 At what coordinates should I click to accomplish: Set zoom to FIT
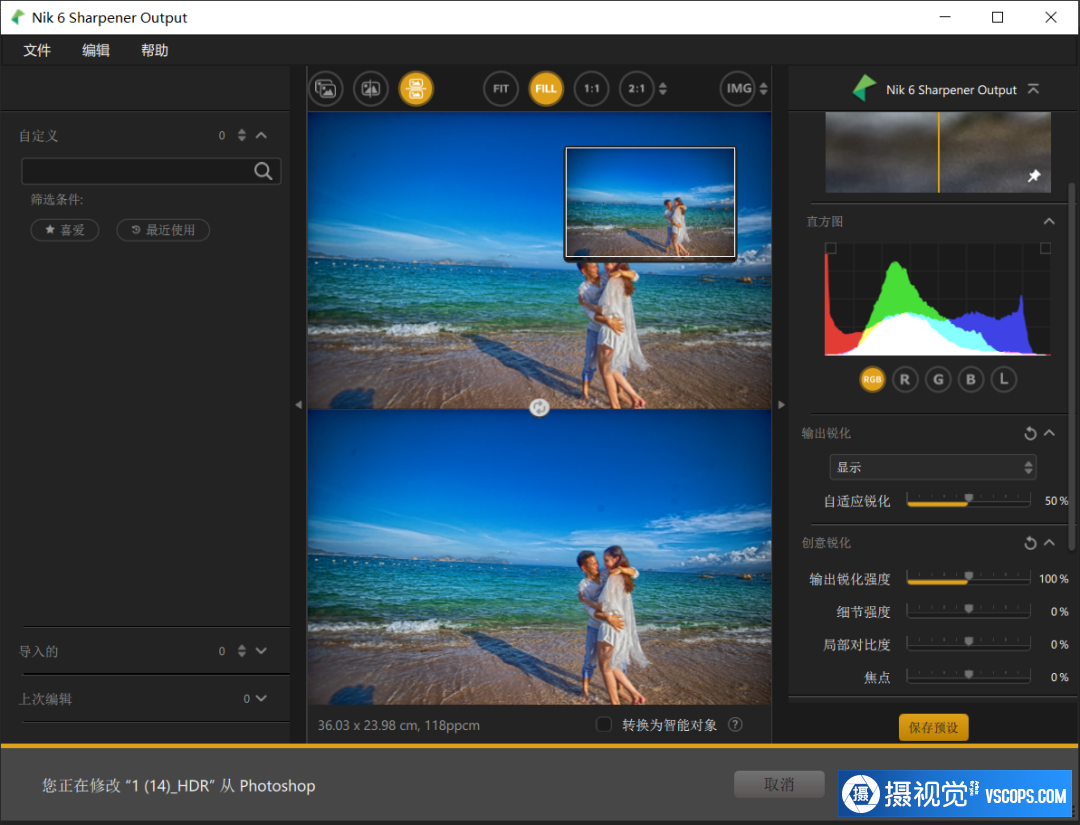pyautogui.click(x=501, y=89)
